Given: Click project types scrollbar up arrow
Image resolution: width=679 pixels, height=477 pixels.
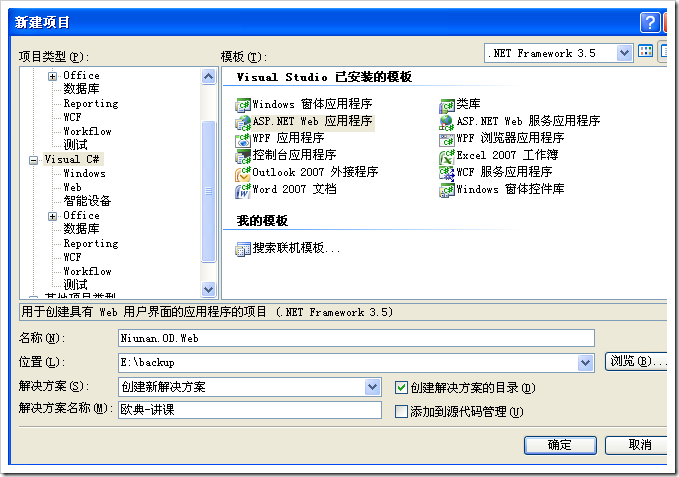Looking at the screenshot, I should [209, 77].
